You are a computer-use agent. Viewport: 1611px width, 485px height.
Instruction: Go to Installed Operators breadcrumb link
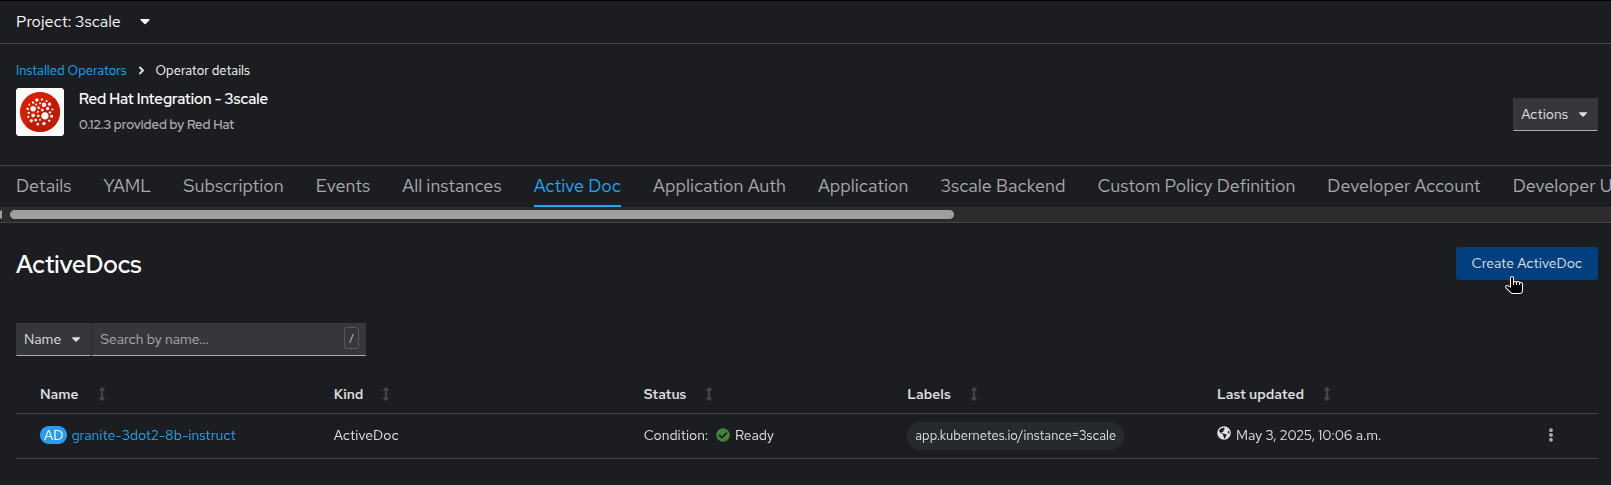[x=71, y=71]
